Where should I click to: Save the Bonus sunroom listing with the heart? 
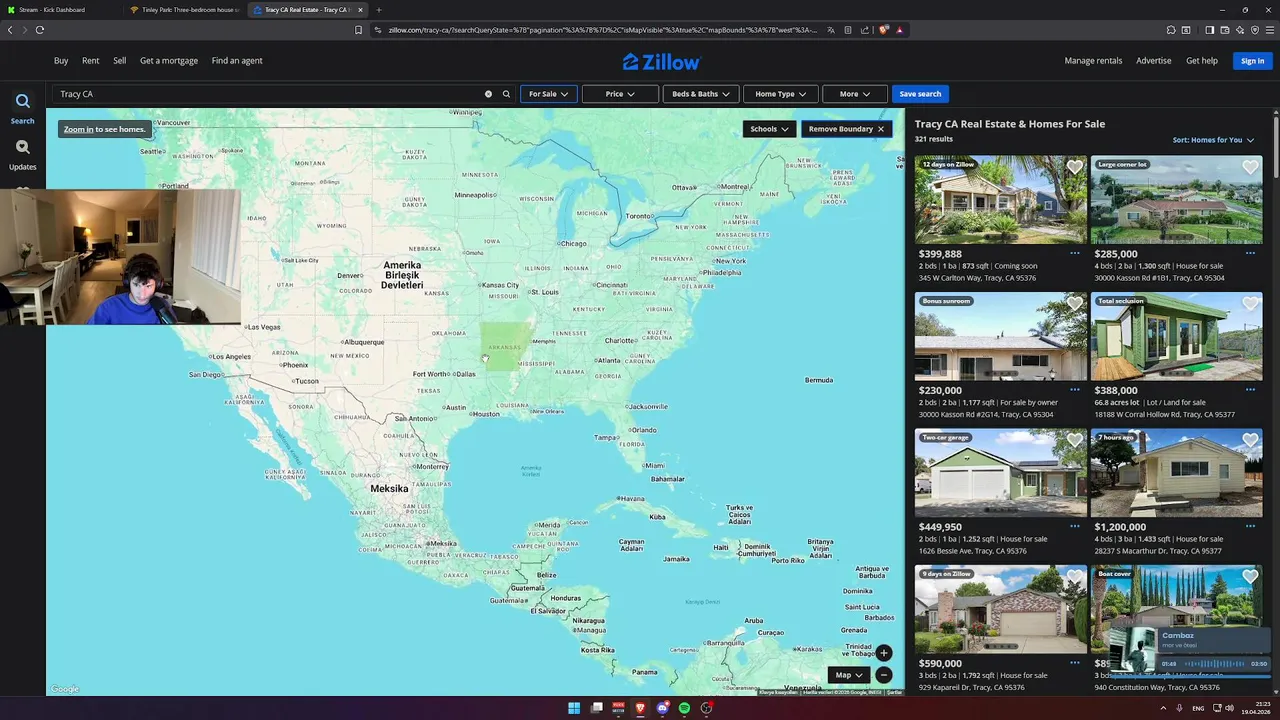(x=1074, y=304)
